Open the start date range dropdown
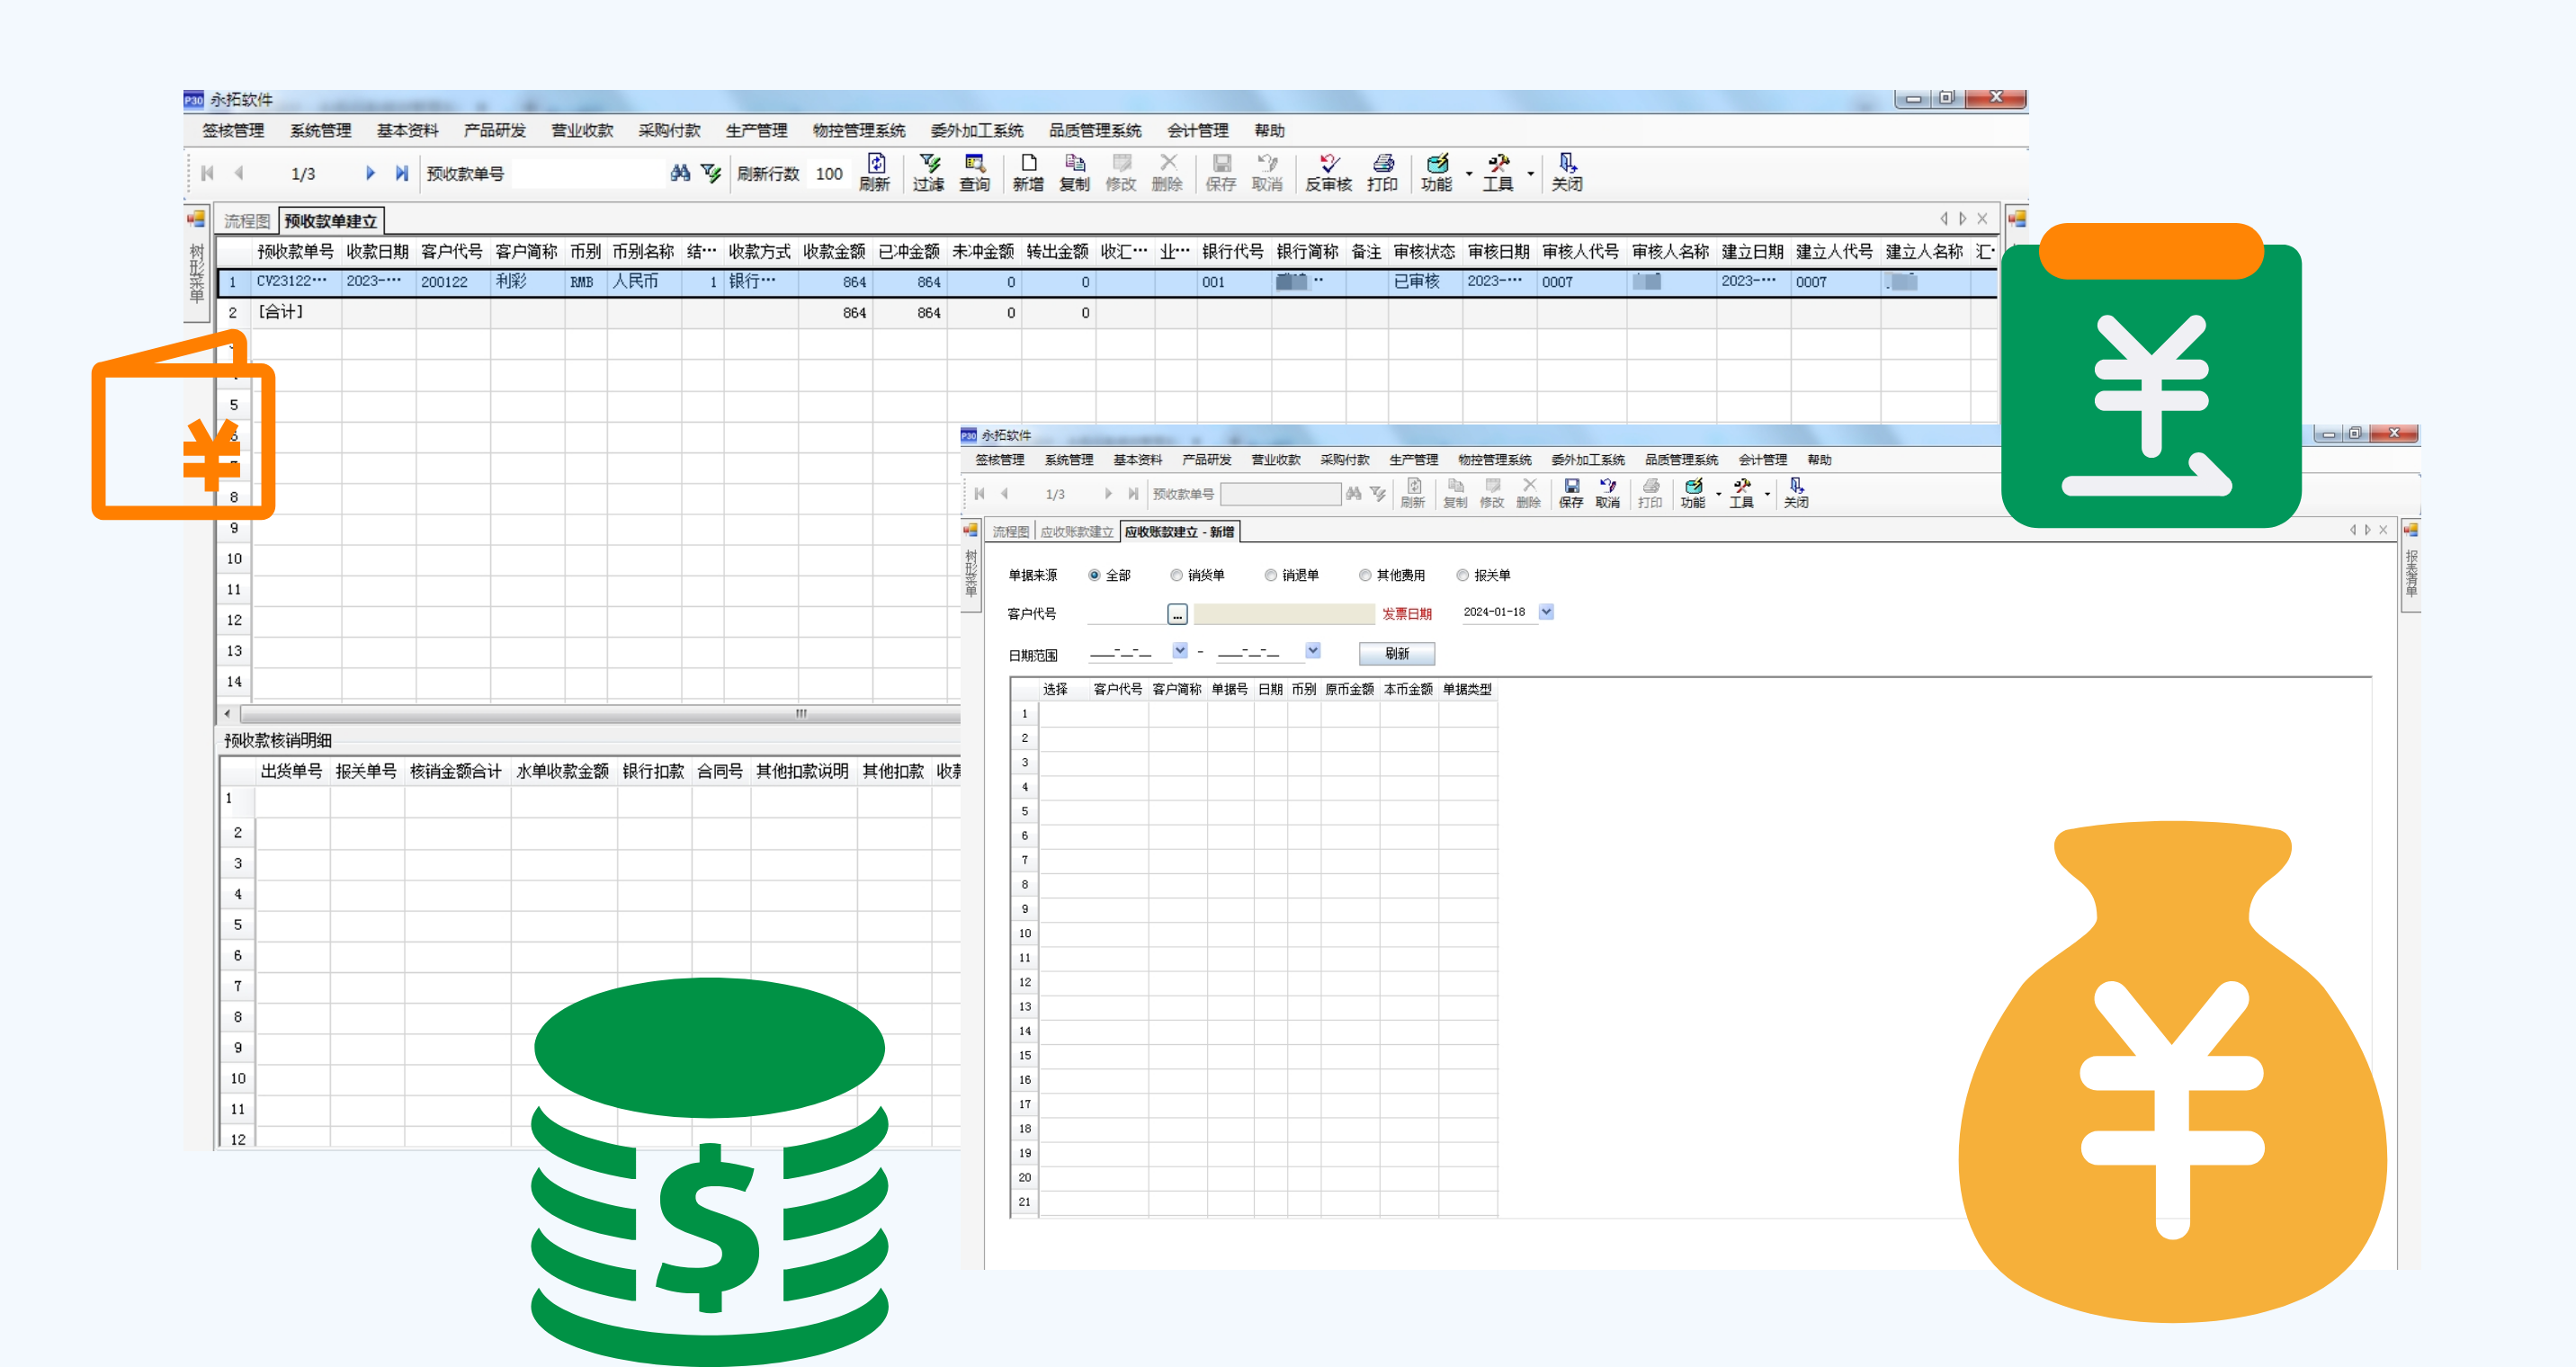 1180,651
